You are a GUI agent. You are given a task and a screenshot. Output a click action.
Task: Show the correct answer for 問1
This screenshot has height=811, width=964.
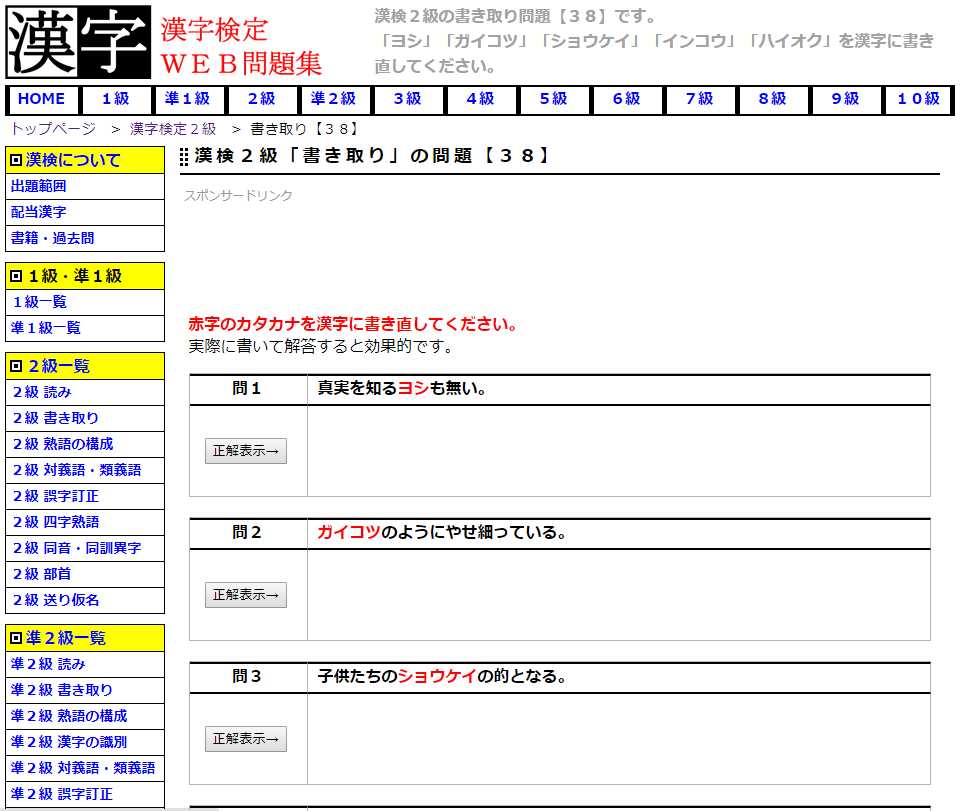click(x=246, y=451)
